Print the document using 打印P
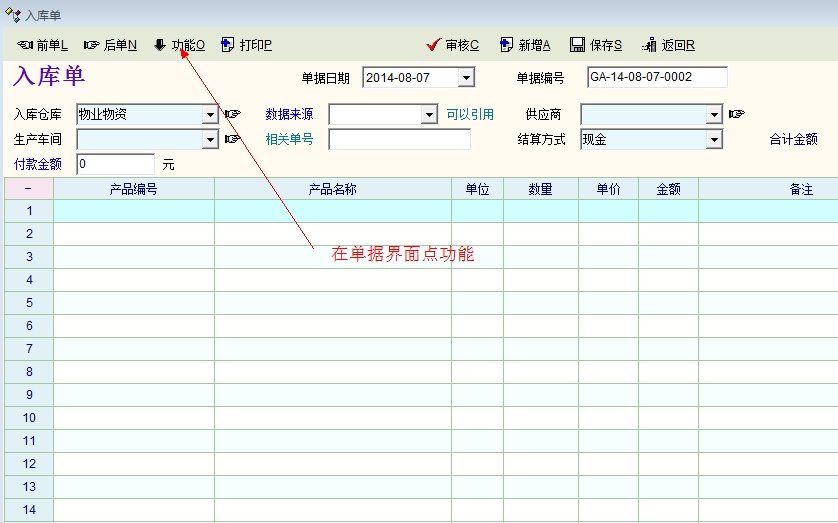The height and width of the screenshot is (523, 838). (246, 45)
